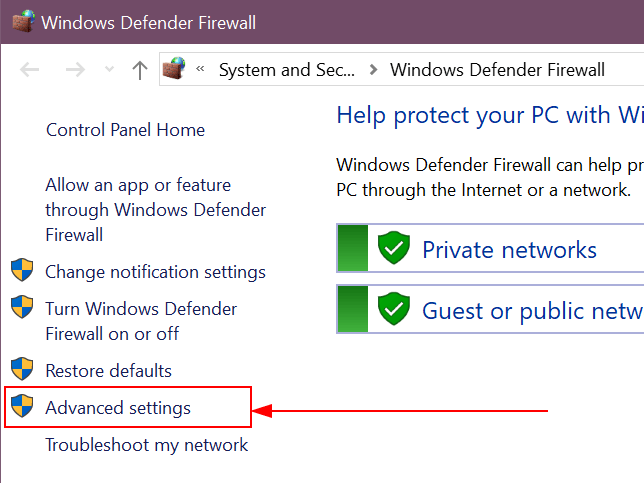Expand the Private networks section
Screen dimensions: 644x483
(x=509, y=249)
